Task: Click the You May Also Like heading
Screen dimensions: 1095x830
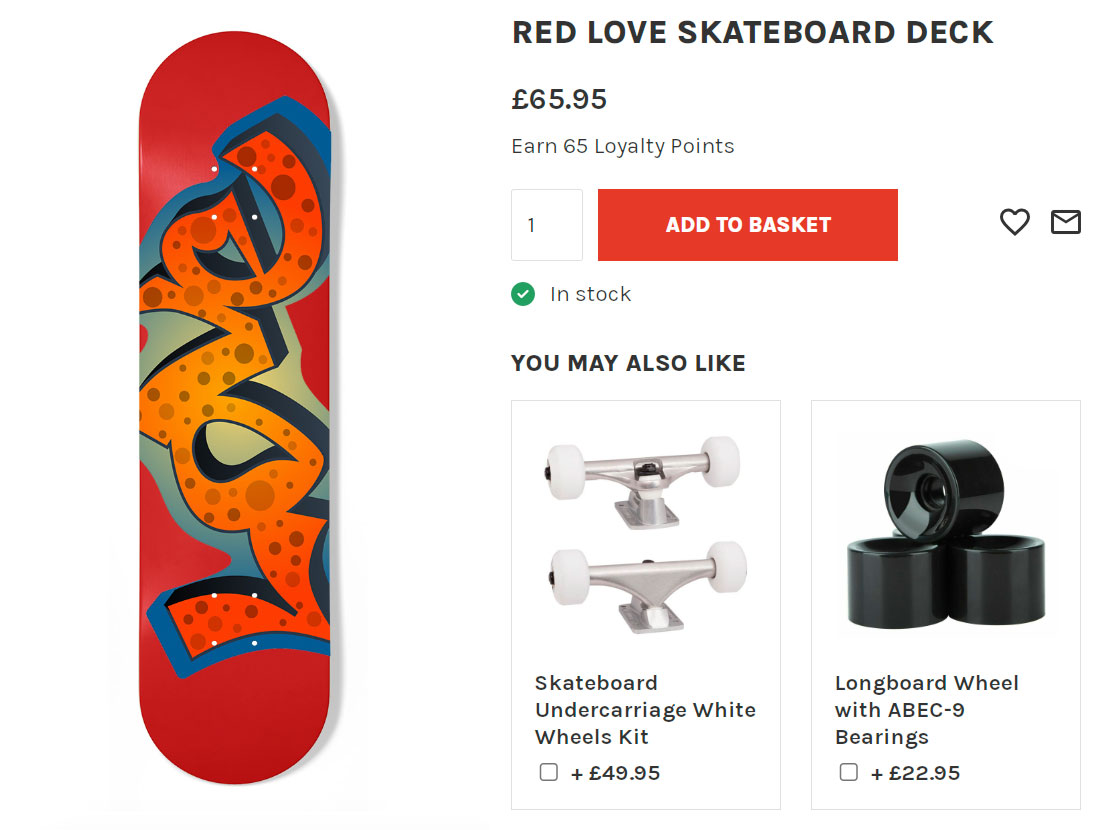Action: click(x=628, y=363)
